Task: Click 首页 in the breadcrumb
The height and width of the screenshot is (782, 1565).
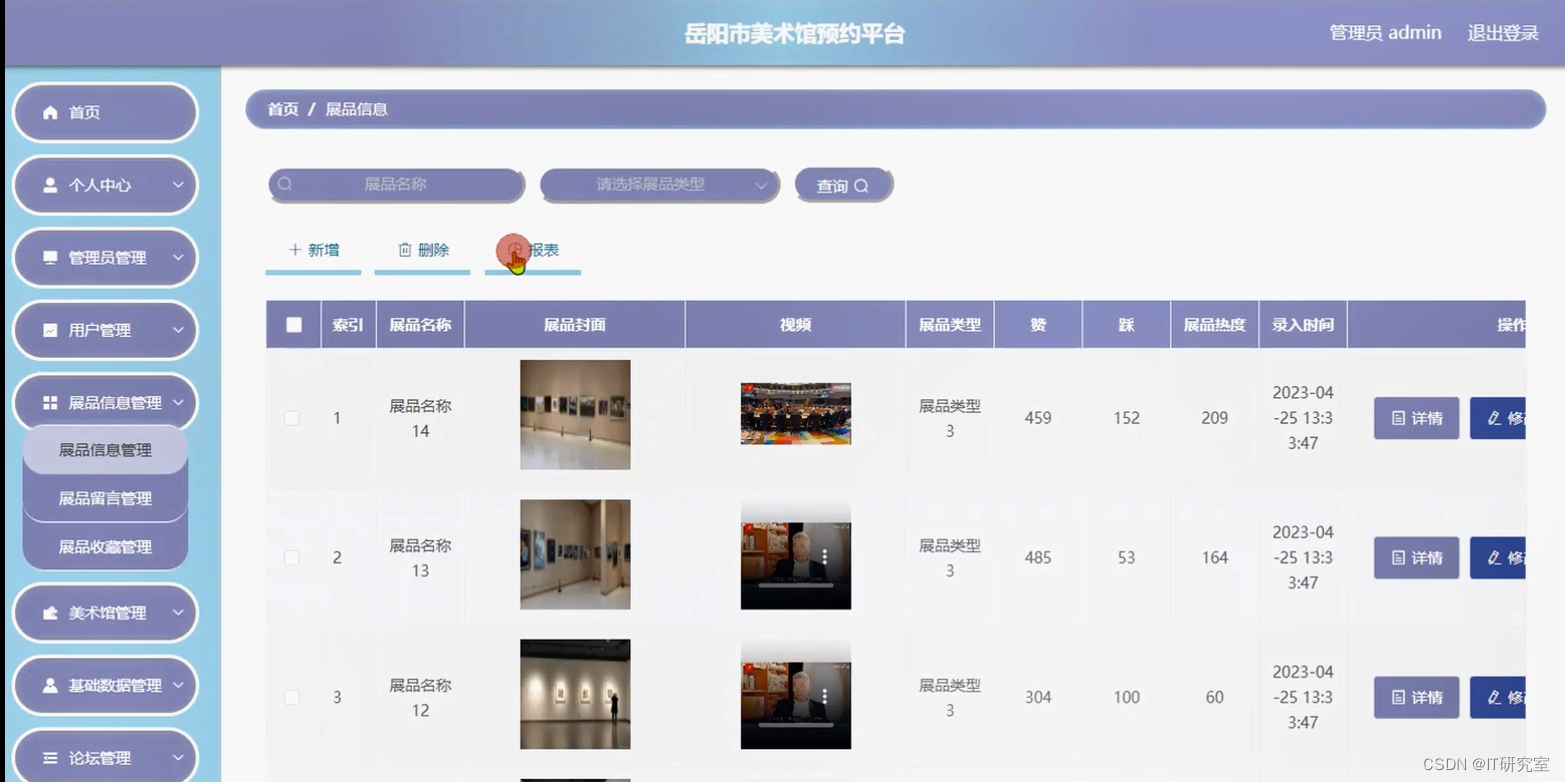Action: (283, 109)
